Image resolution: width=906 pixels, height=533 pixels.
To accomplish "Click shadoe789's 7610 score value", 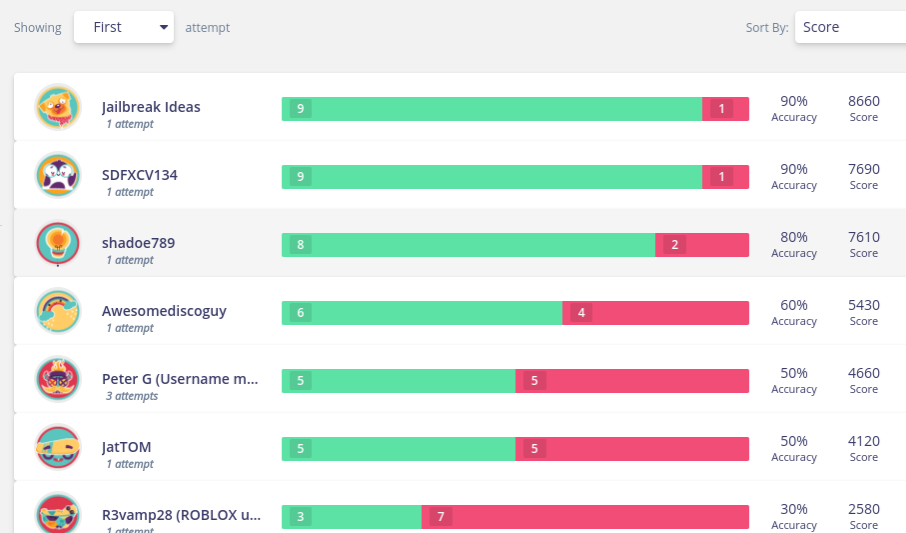I will click(x=863, y=237).
